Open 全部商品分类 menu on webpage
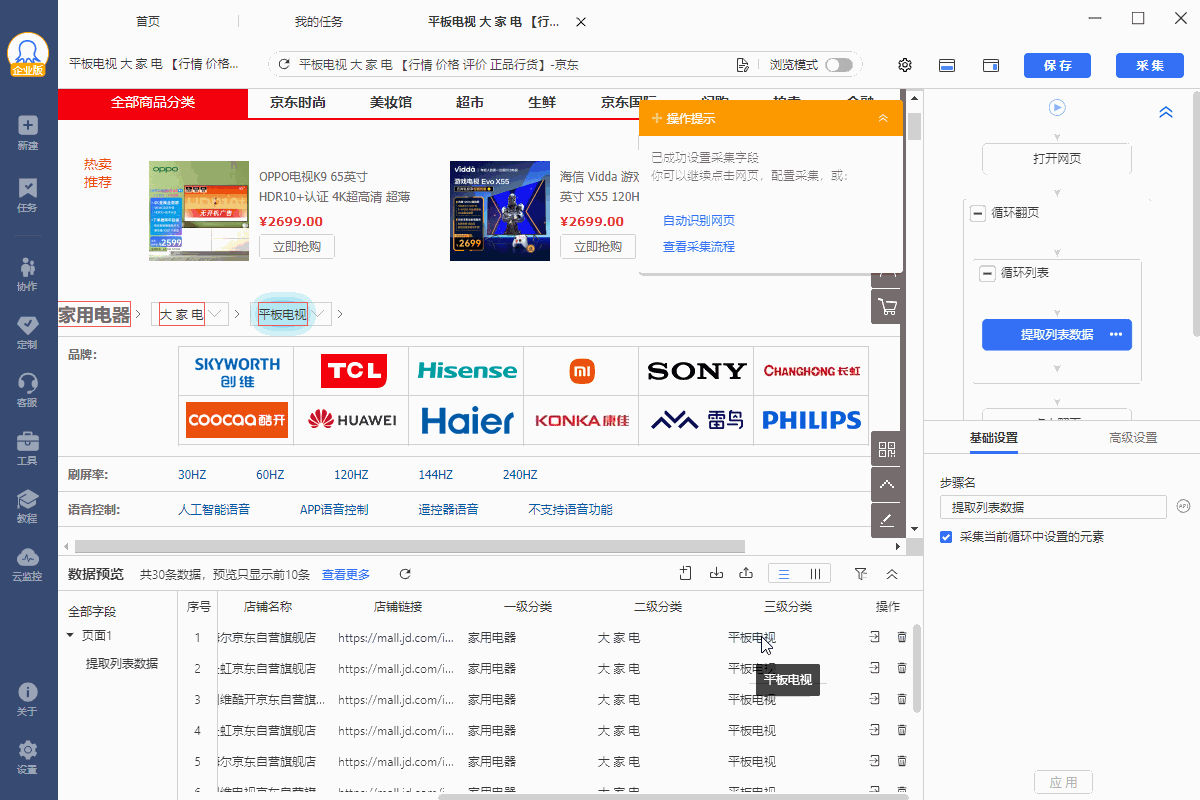Image resolution: width=1200 pixels, height=800 pixels. click(x=153, y=103)
